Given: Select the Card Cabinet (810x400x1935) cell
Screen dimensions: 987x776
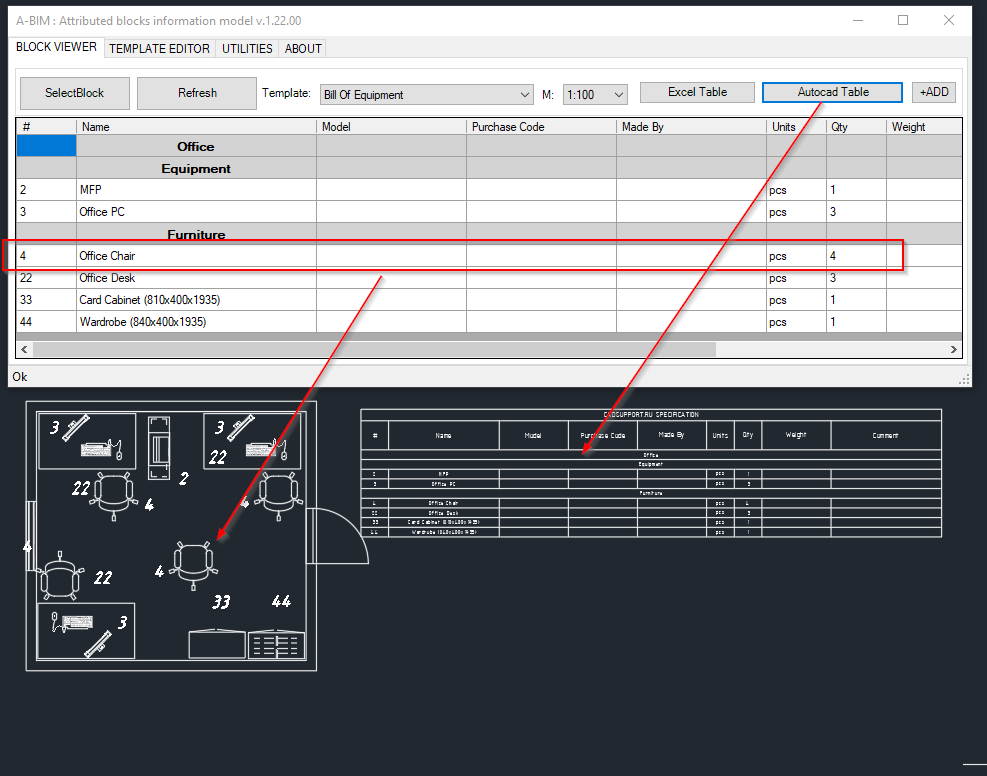Looking at the screenshot, I should (196, 300).
